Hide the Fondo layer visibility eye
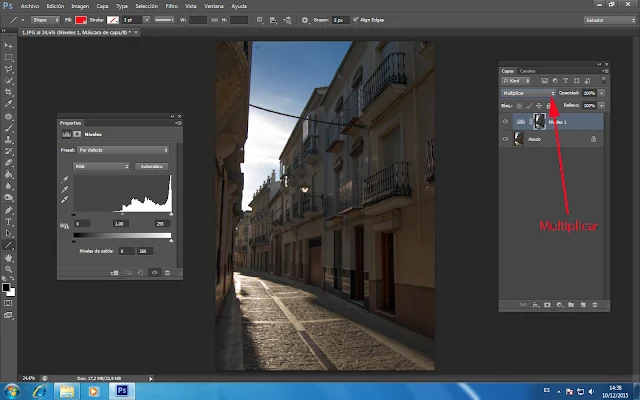This screenshot has width=640, height=400. (505, 140)
